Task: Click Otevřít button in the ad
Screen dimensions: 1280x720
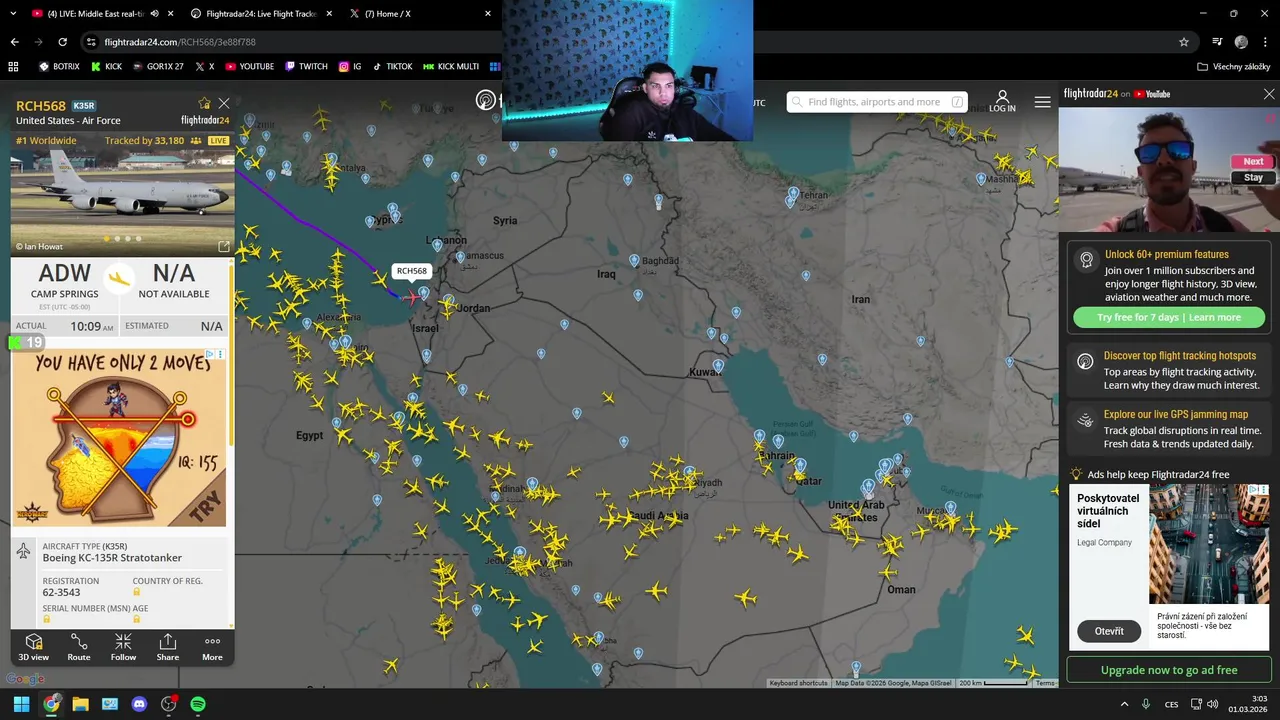Action: (x=1109, y=631)
